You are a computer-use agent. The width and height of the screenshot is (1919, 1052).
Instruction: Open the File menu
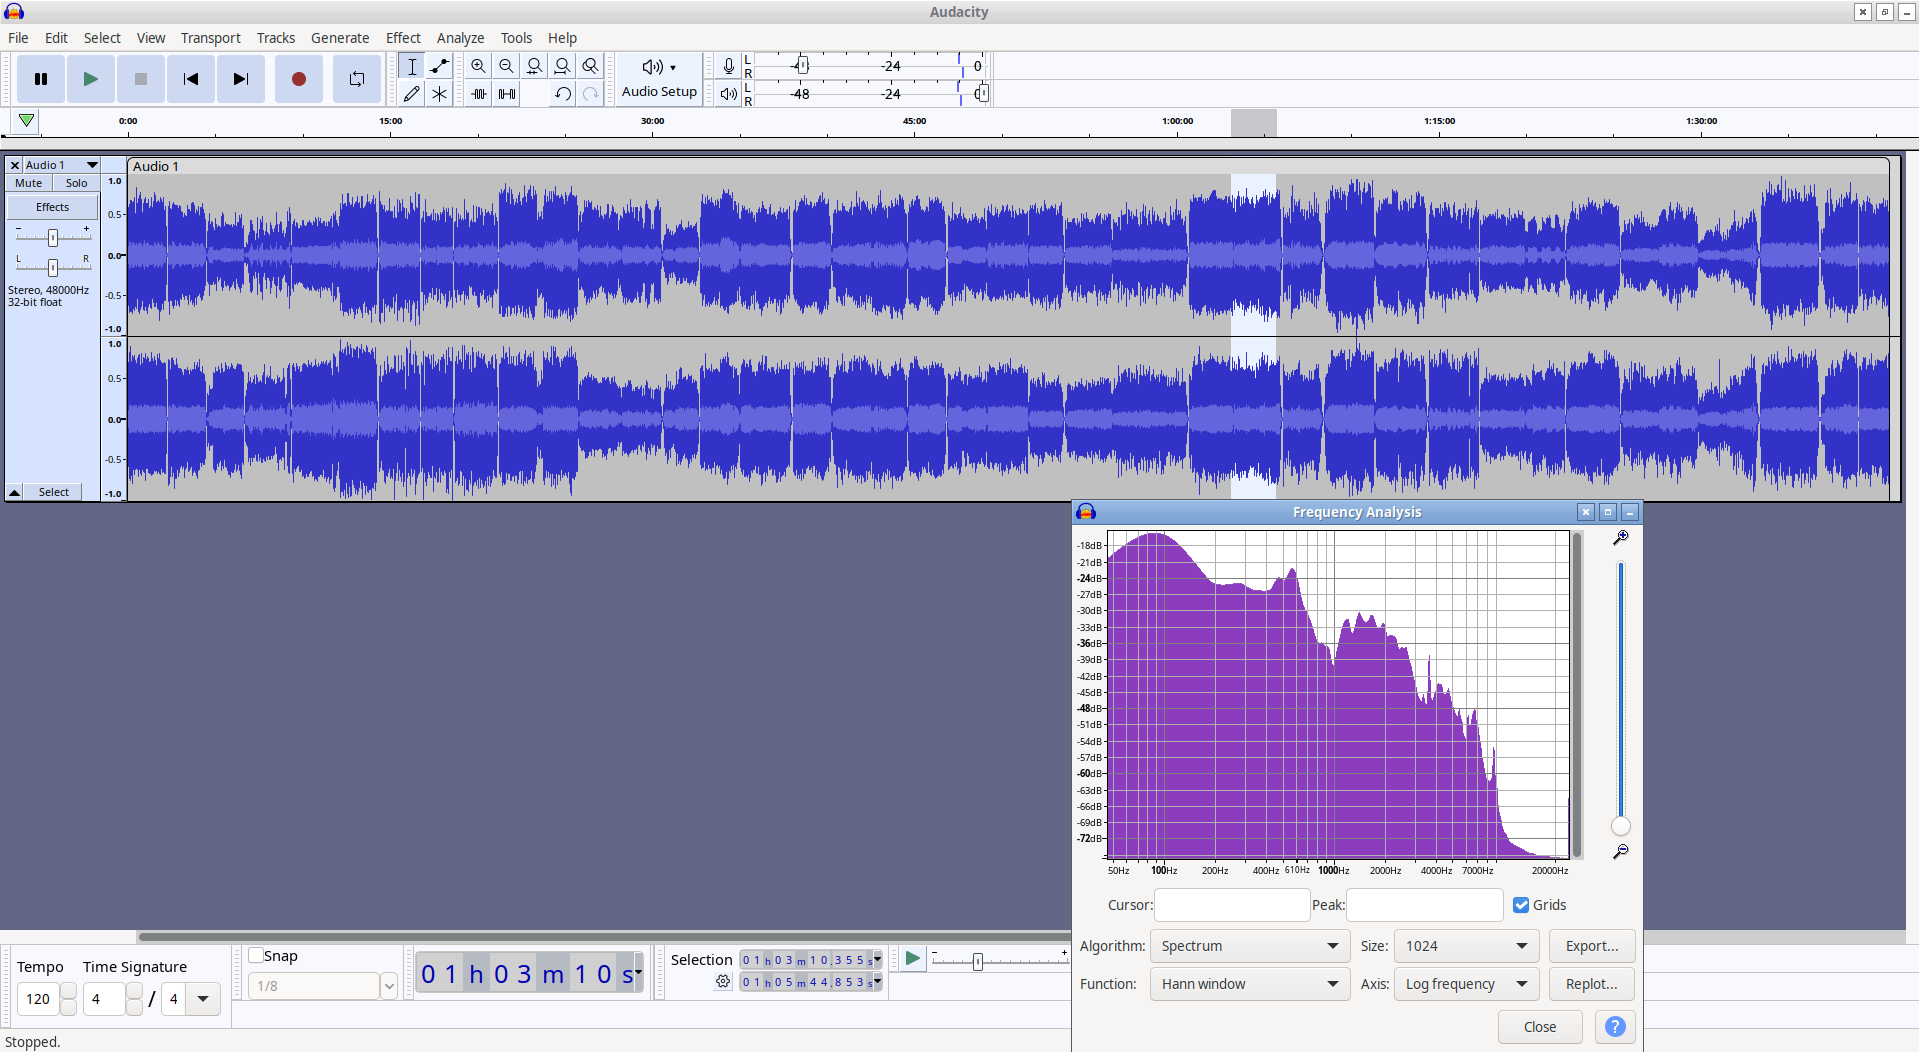point(18,38)
